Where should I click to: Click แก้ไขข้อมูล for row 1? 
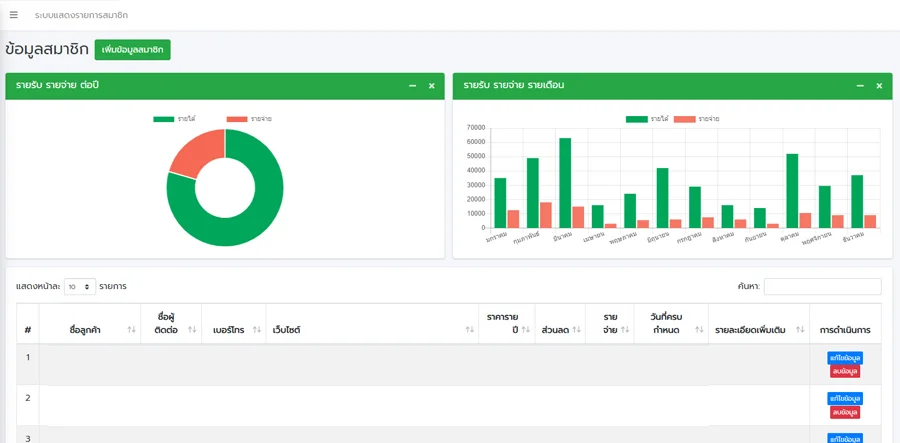(845, 358)
